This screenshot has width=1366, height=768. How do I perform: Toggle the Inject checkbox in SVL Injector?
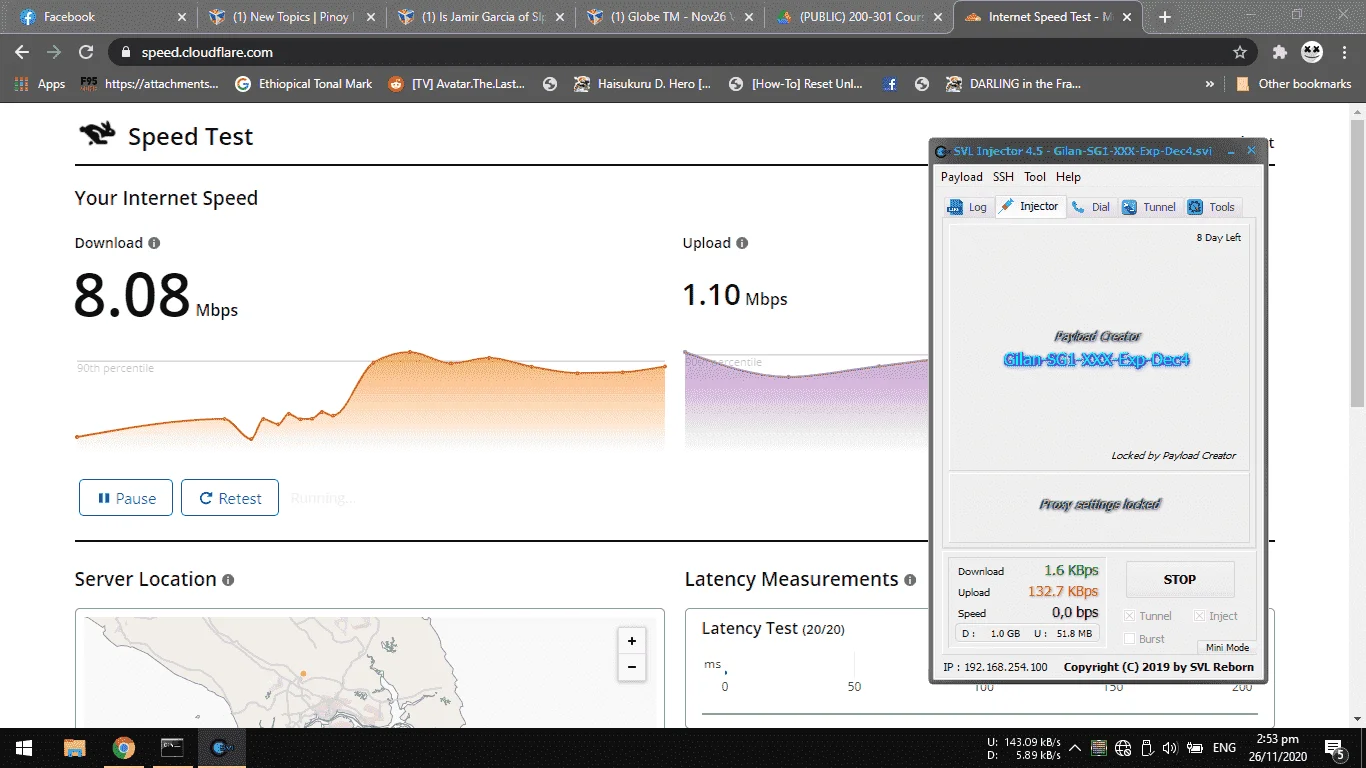(x=1199, y=616)
